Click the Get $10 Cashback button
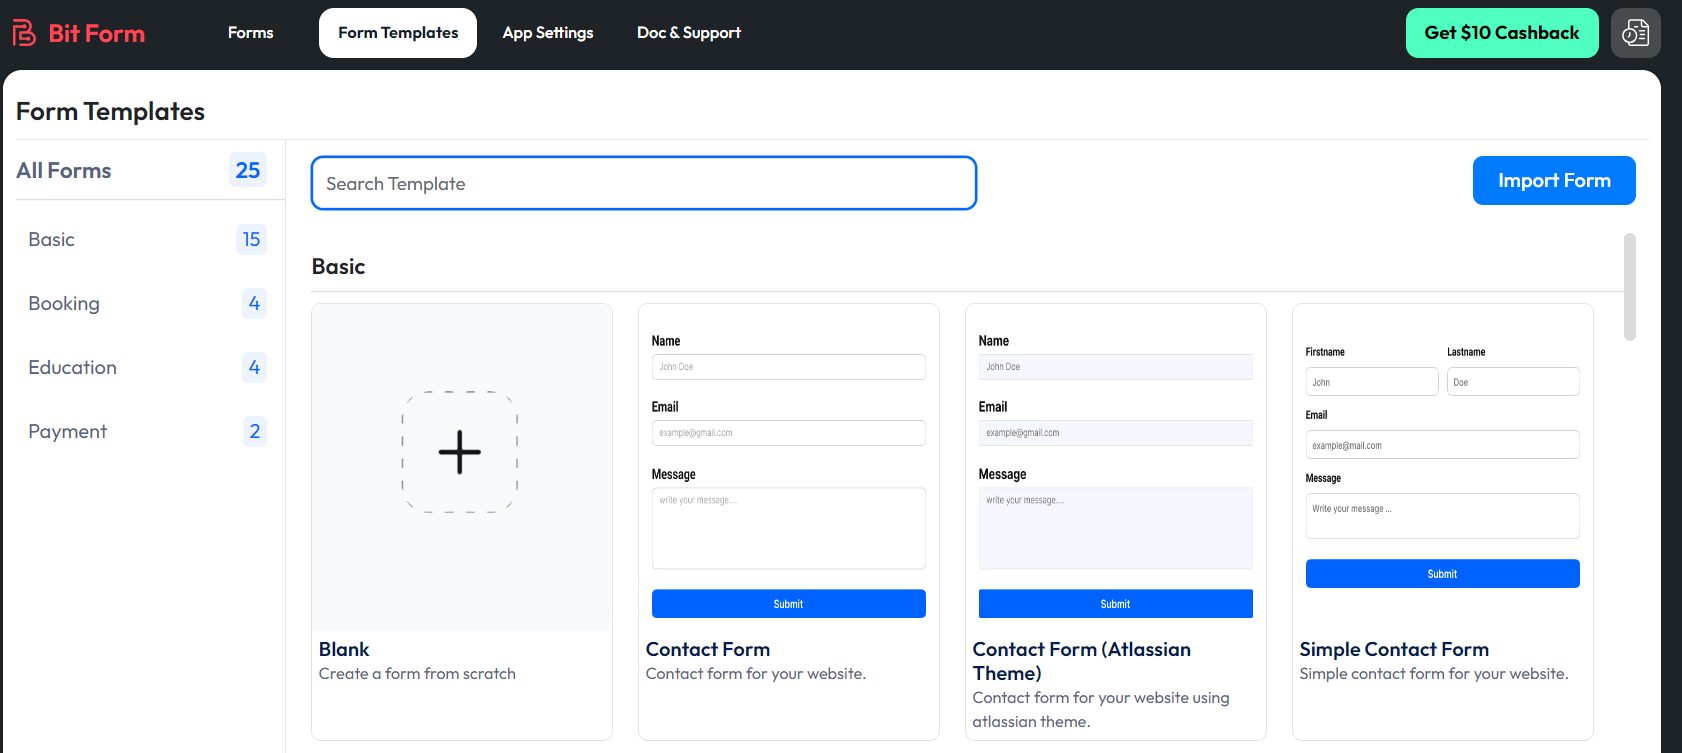1682x753 pixels. pyautogui.click(x=1501, y=33)
